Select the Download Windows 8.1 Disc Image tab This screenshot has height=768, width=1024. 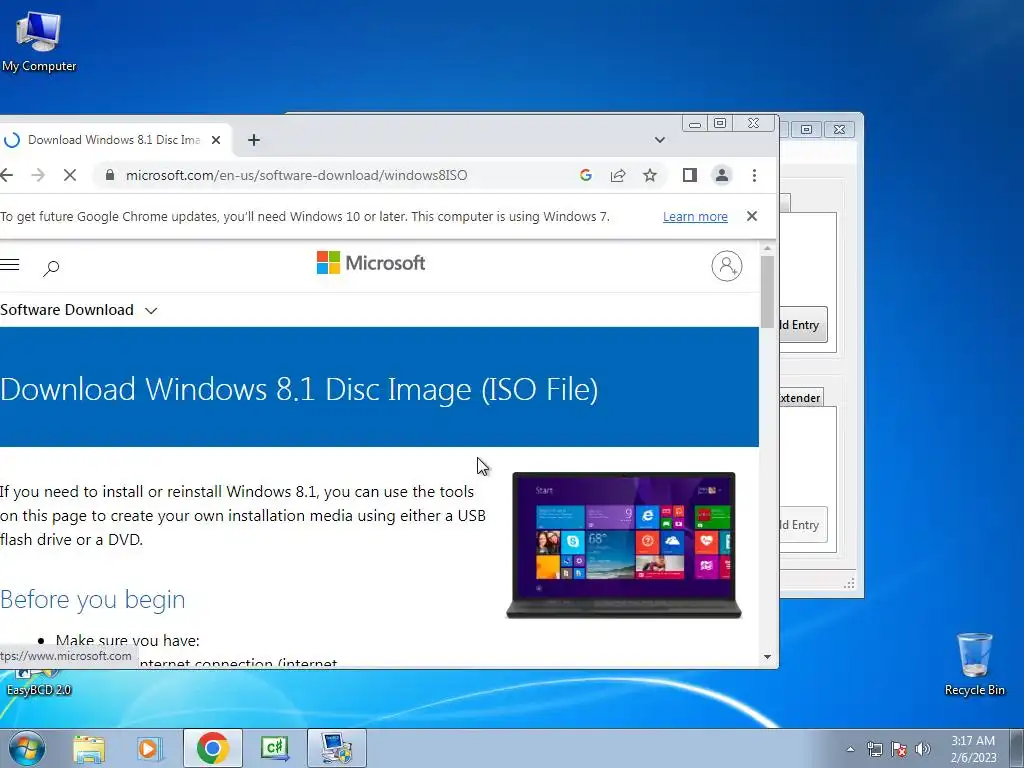114,140
